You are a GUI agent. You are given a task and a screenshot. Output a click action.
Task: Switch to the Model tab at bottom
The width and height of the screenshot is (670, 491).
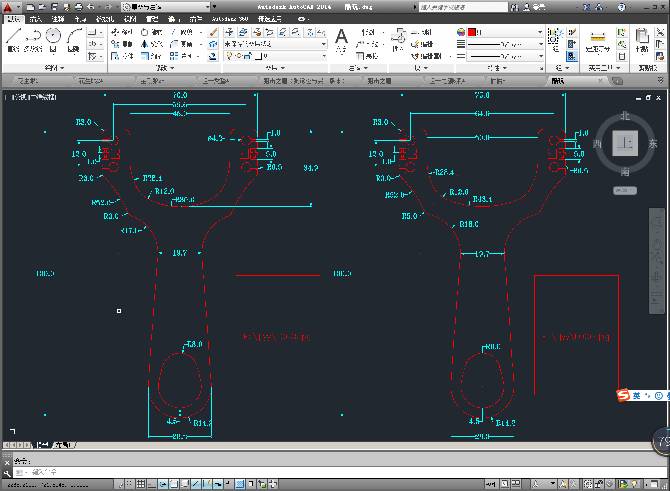click(42, 445)
